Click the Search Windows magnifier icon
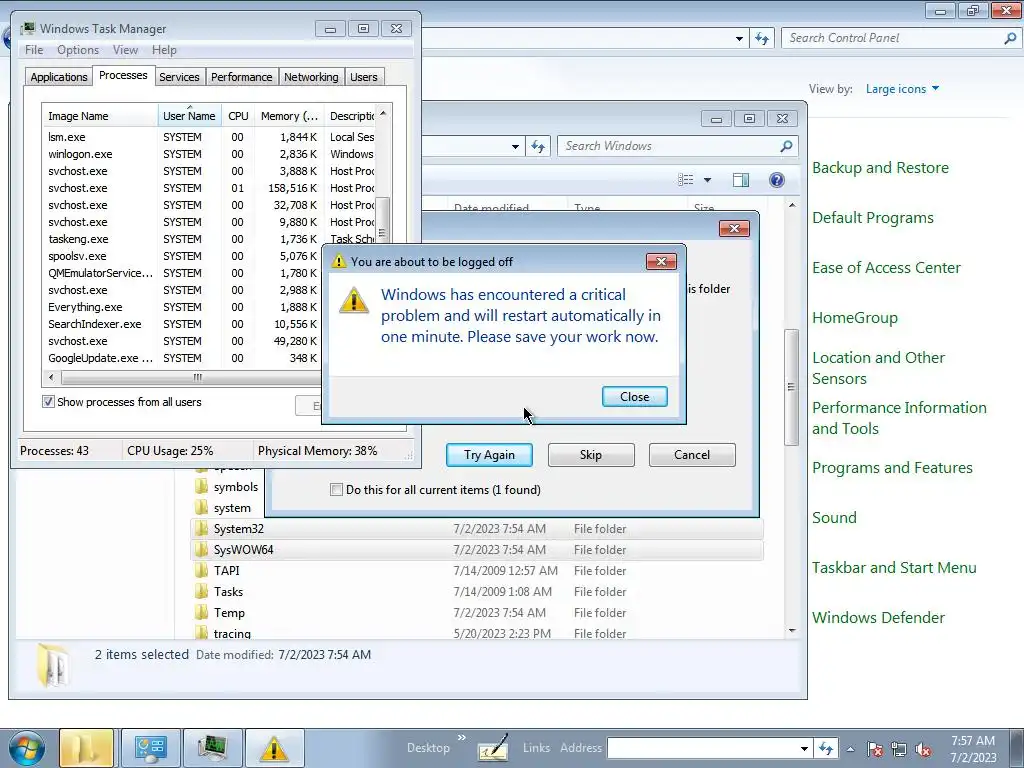 coord(786,146)
